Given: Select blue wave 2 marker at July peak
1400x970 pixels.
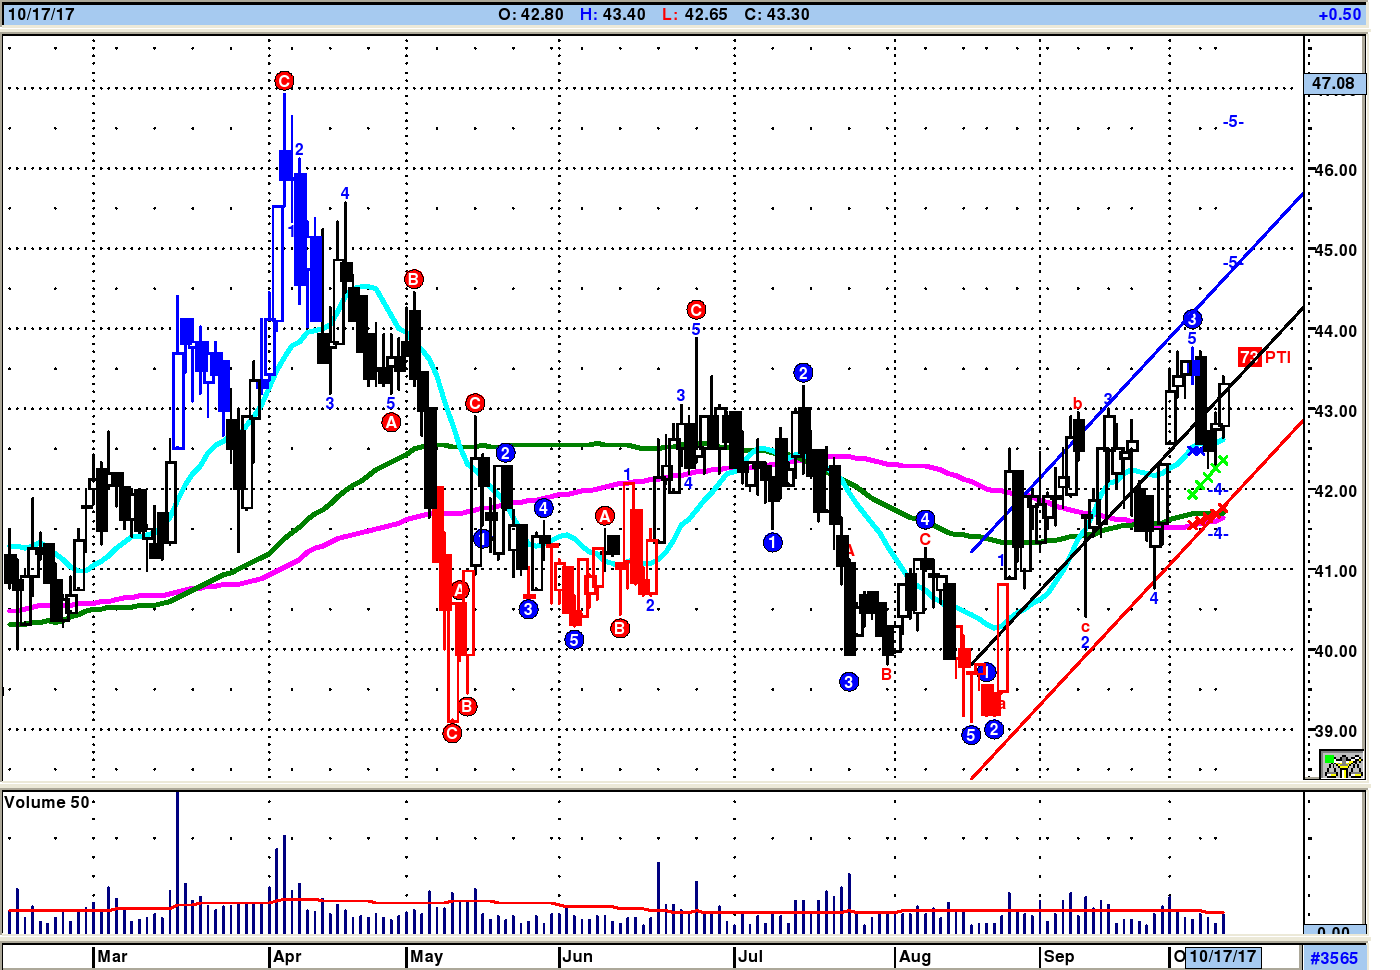Looking at the screenshot, I should [x=803, y=373].
